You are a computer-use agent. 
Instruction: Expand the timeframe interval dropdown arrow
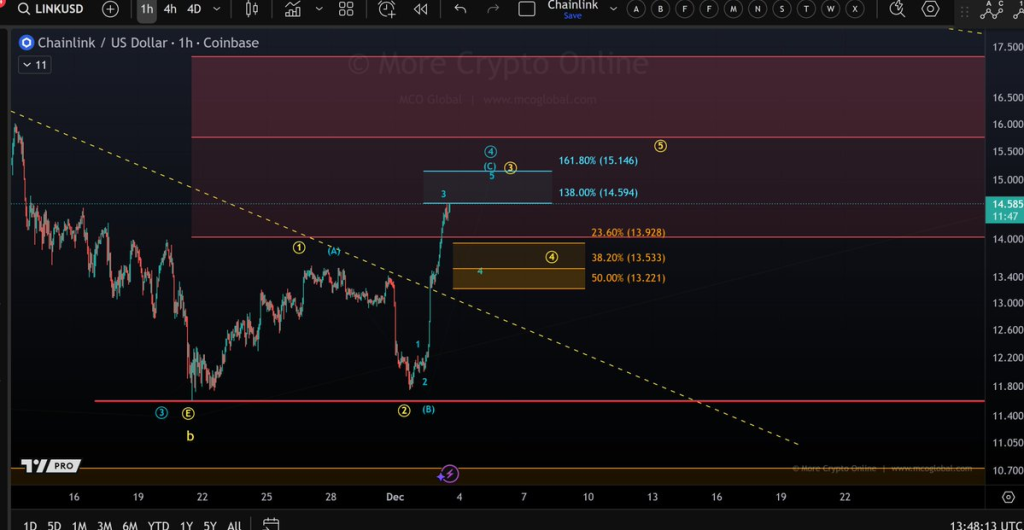218,9
